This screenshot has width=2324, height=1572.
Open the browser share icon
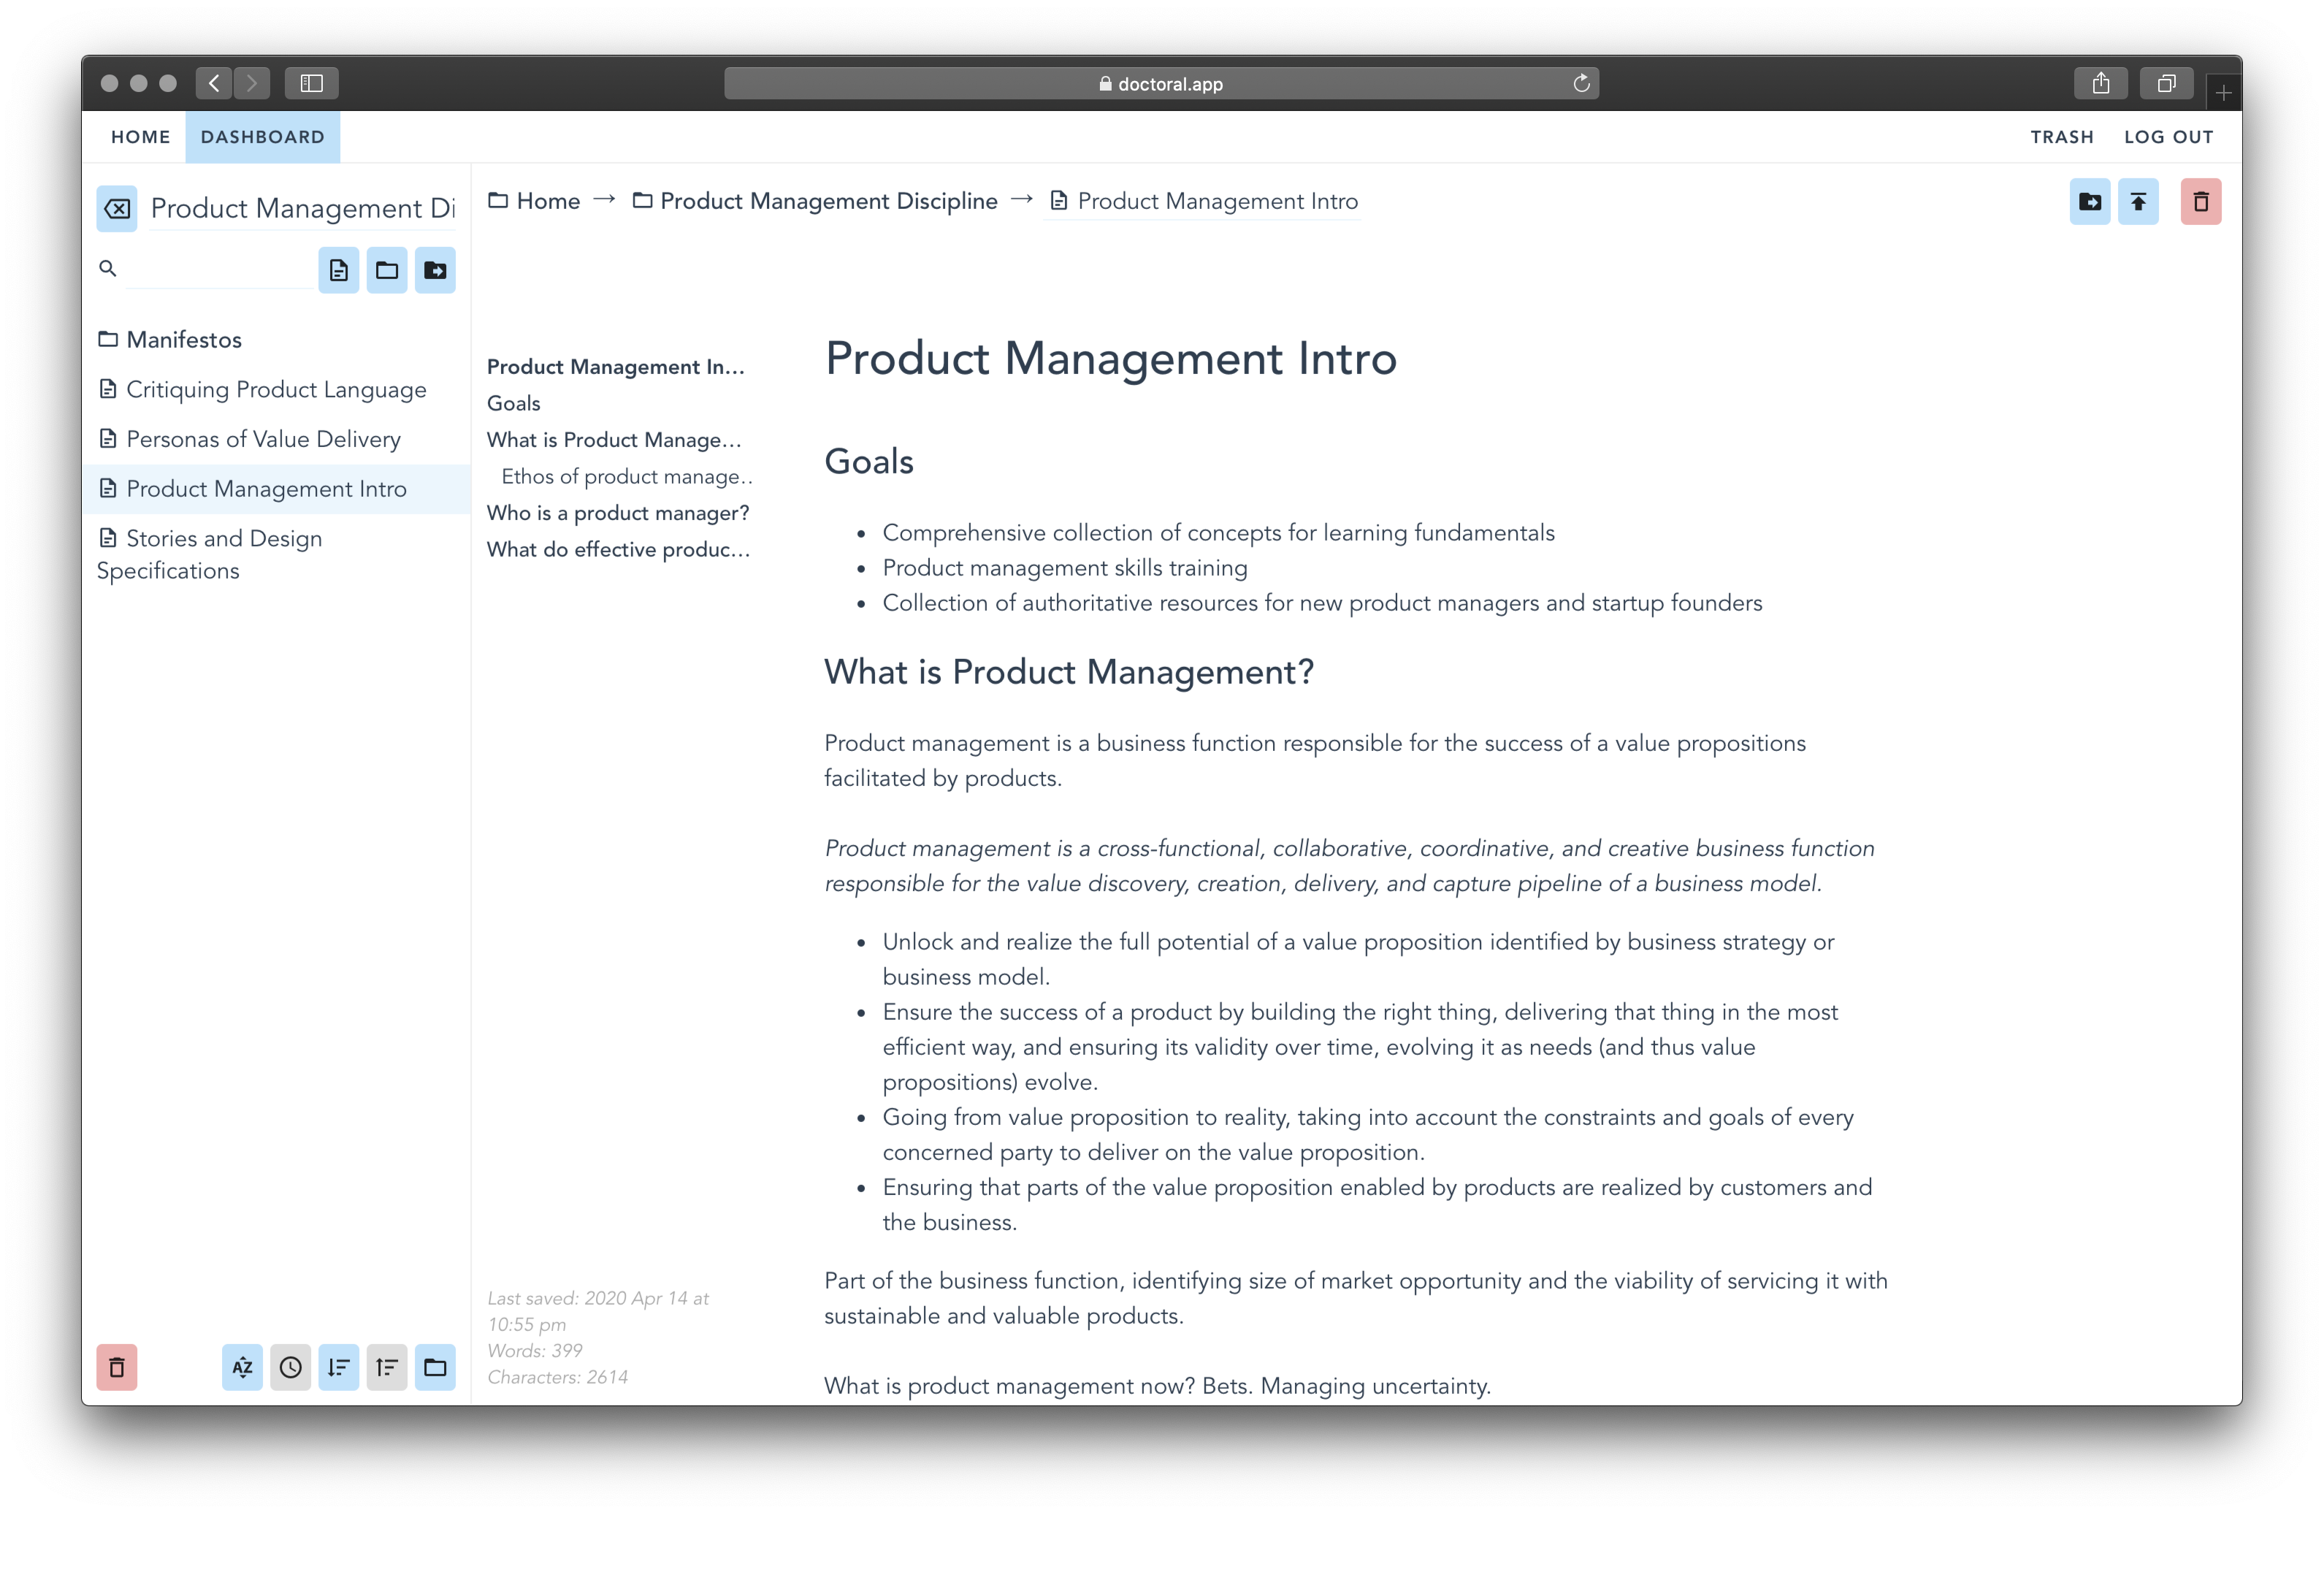click(x=2101, y=83)
